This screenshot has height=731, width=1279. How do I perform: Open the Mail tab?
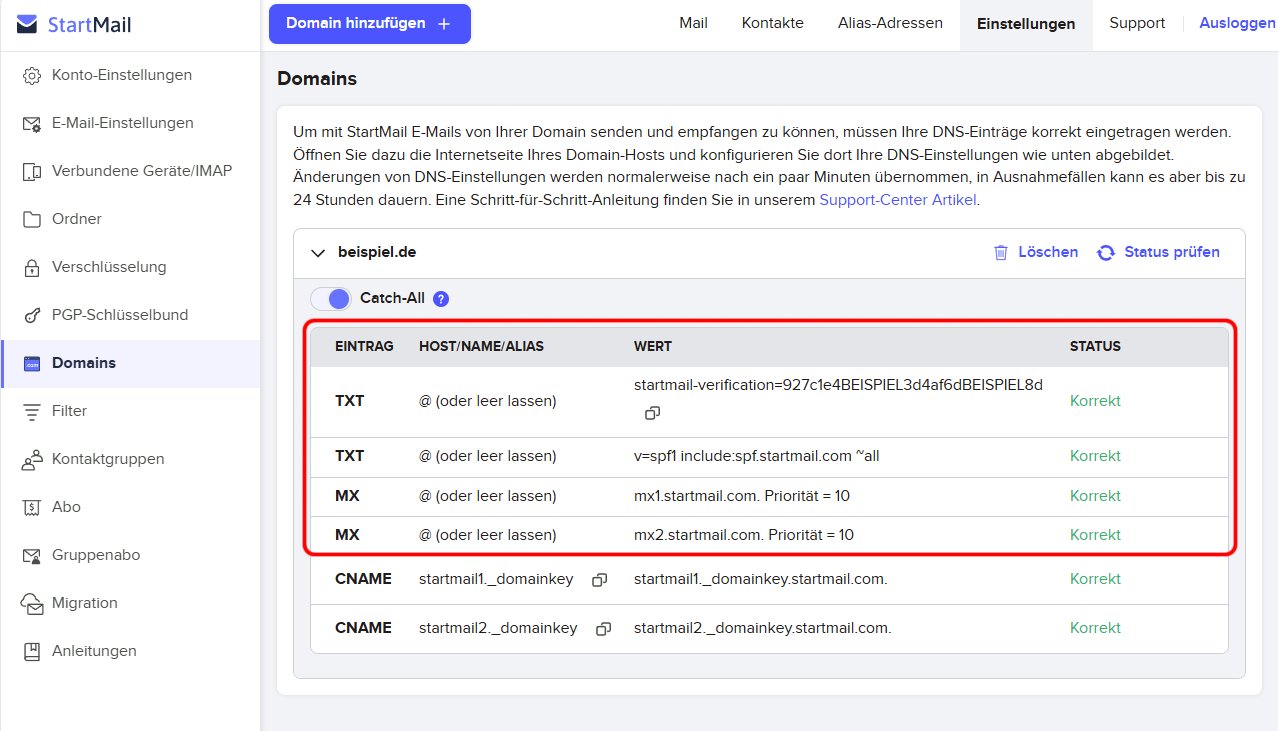693,23
